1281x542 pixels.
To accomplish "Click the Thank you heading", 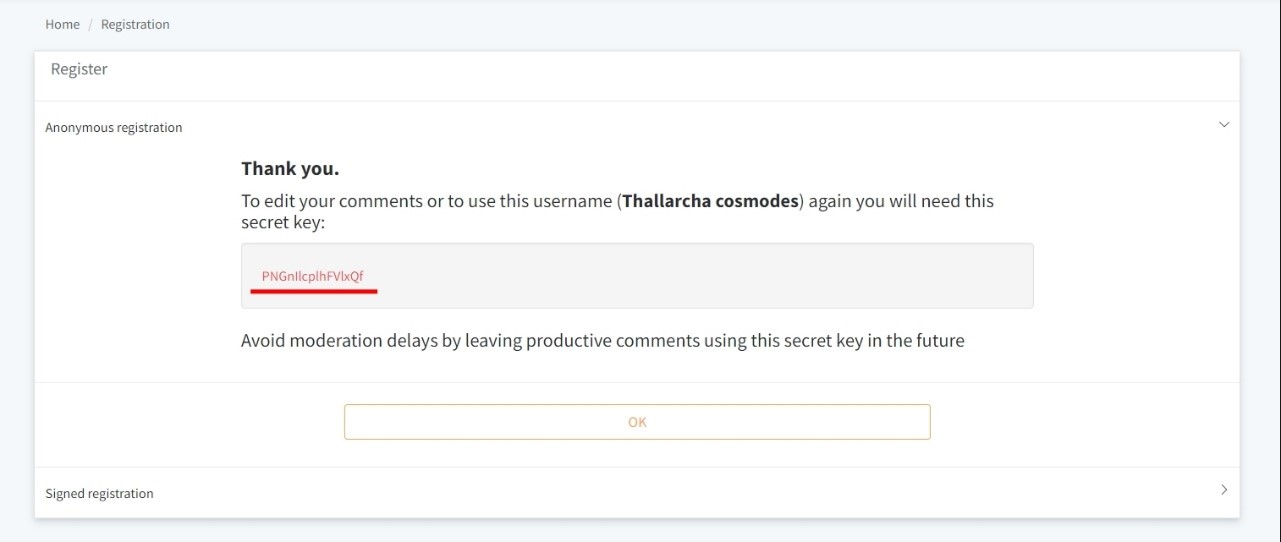I will [290, 169].
